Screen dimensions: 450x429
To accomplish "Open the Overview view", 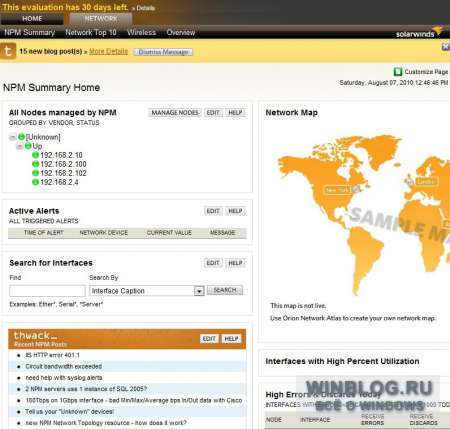I will [181, 32].
